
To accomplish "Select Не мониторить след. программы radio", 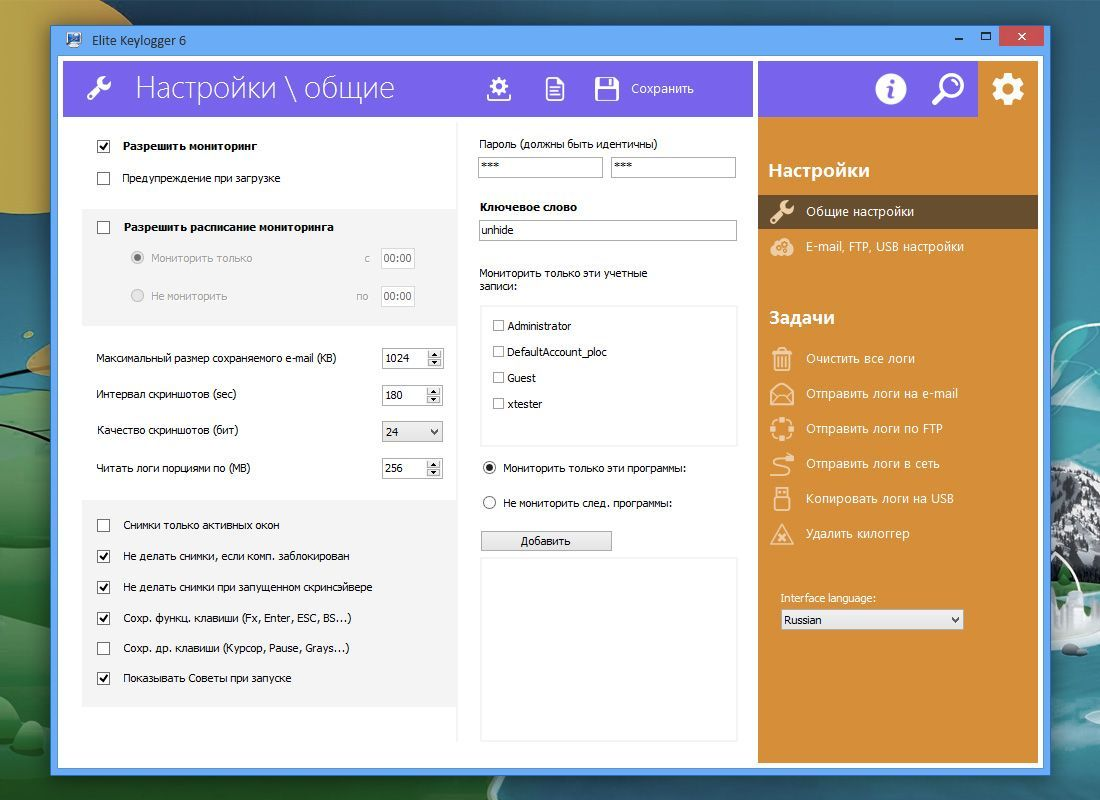I will [x=490, y=502].
